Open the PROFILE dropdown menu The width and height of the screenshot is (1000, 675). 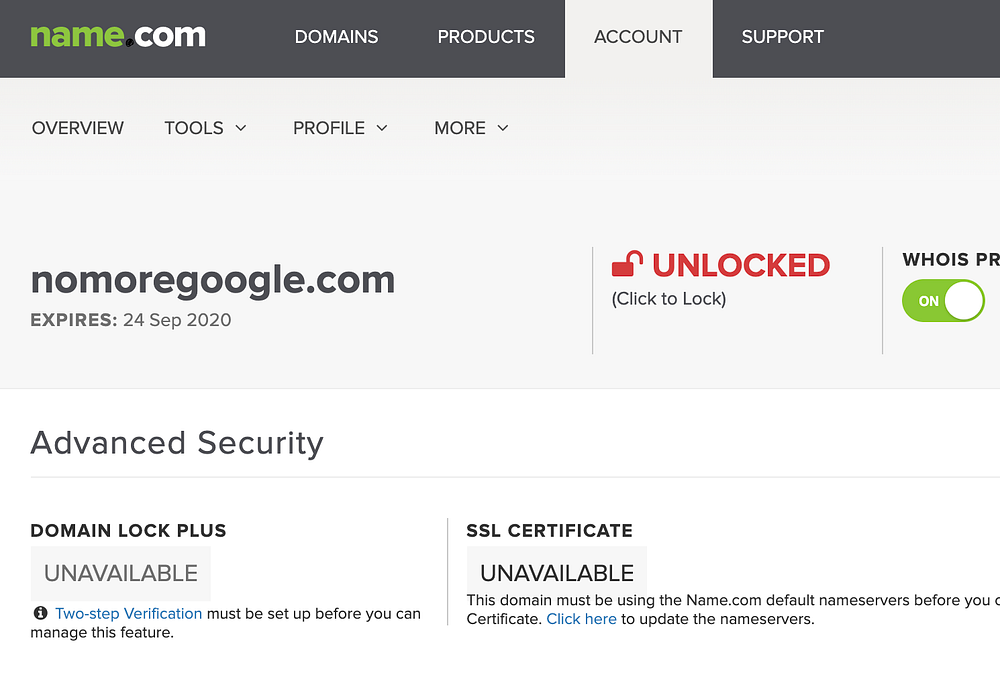pos(340,128)
